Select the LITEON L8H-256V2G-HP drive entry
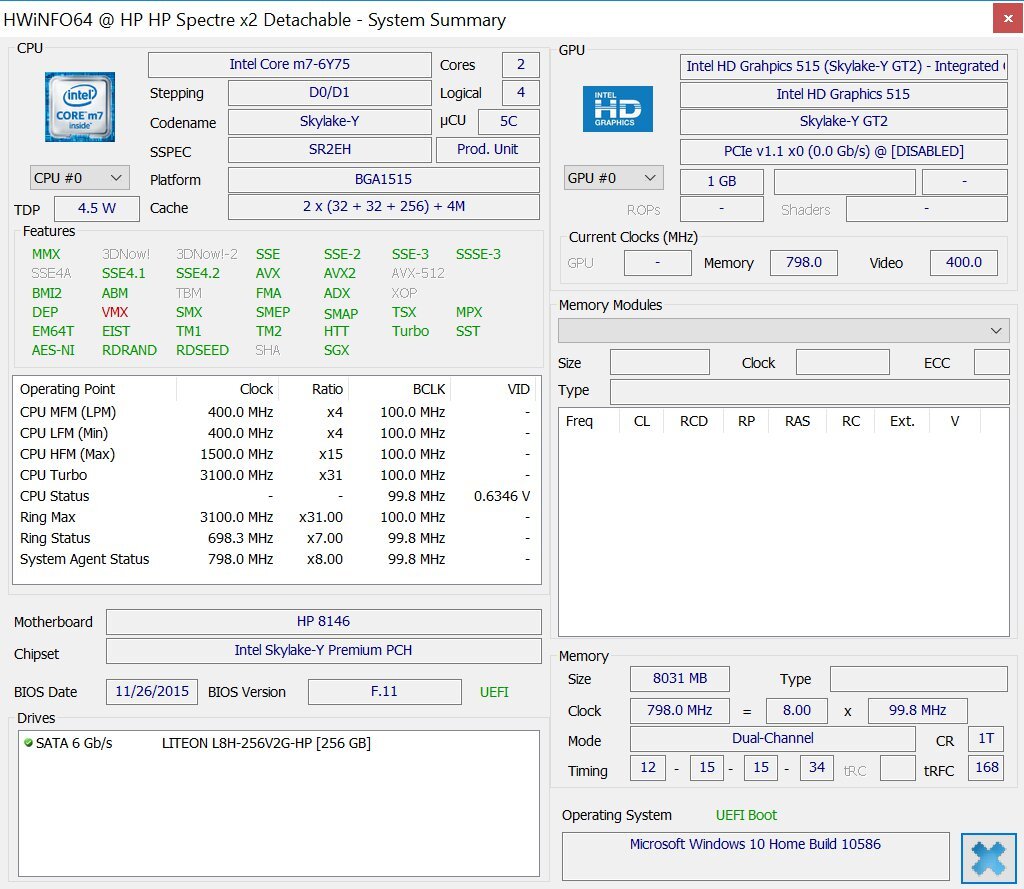 pos(266,743)
